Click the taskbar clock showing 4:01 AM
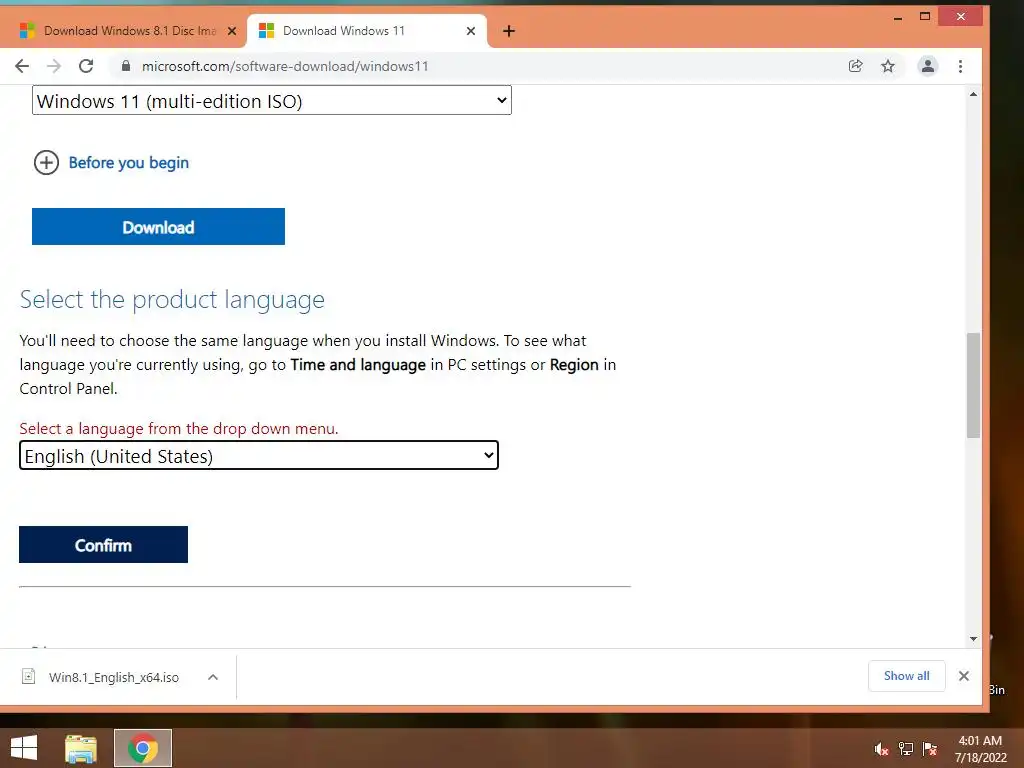Screen dimensions: 1024x768 980,749
